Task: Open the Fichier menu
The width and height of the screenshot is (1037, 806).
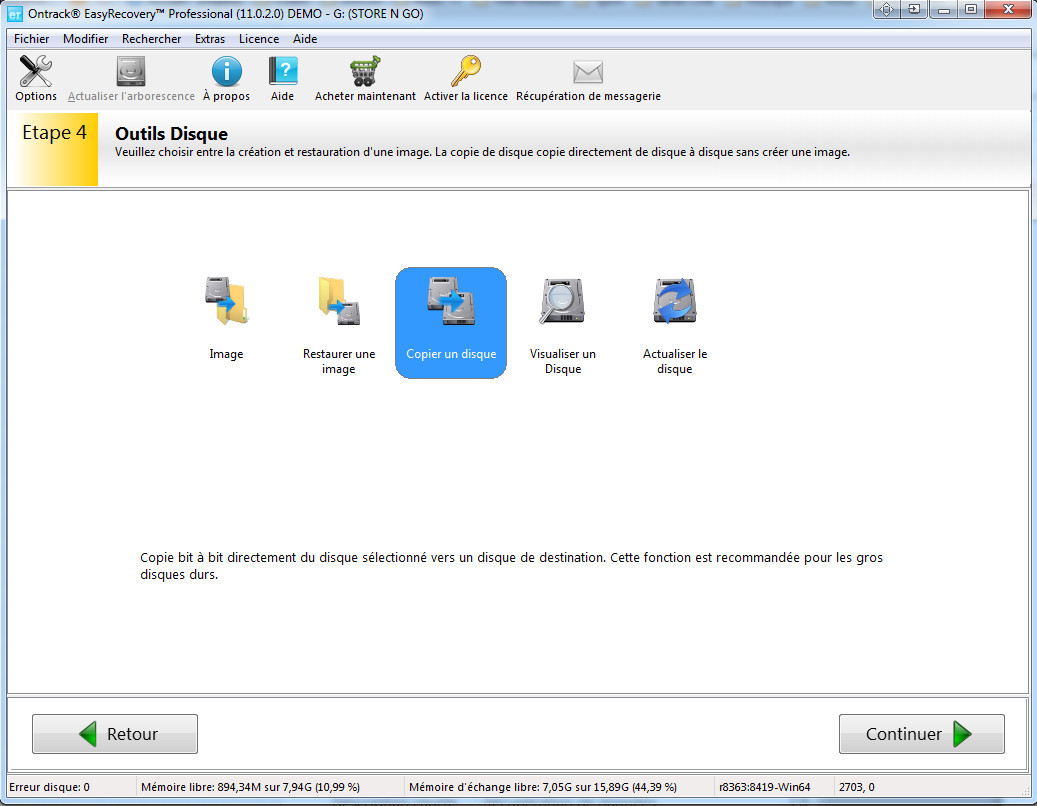Action: [31, 39]
